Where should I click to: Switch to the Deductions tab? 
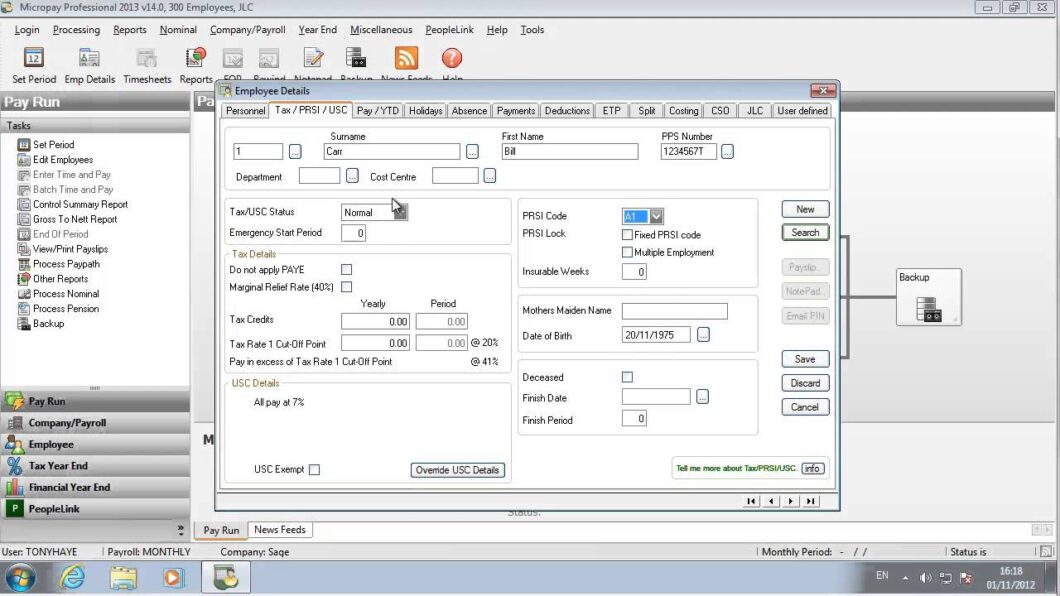pyautogui.click(x=567, y=111)
